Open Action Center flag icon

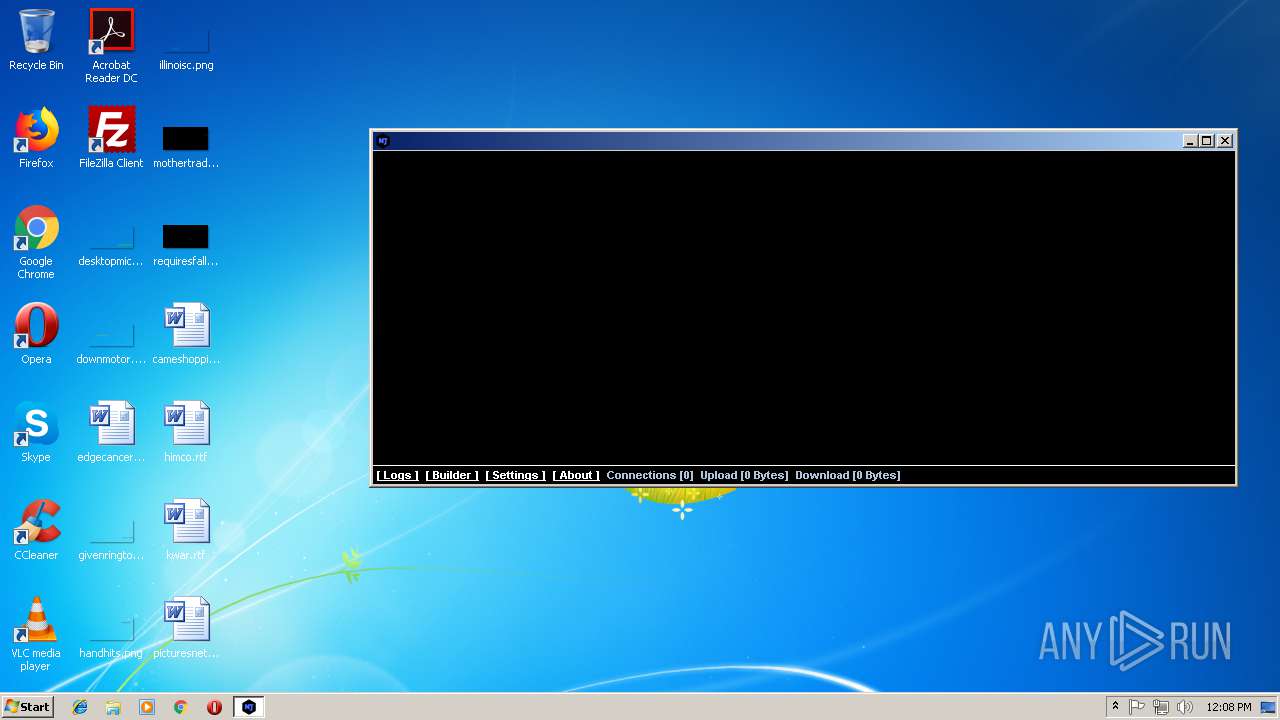click(1137, 707)
